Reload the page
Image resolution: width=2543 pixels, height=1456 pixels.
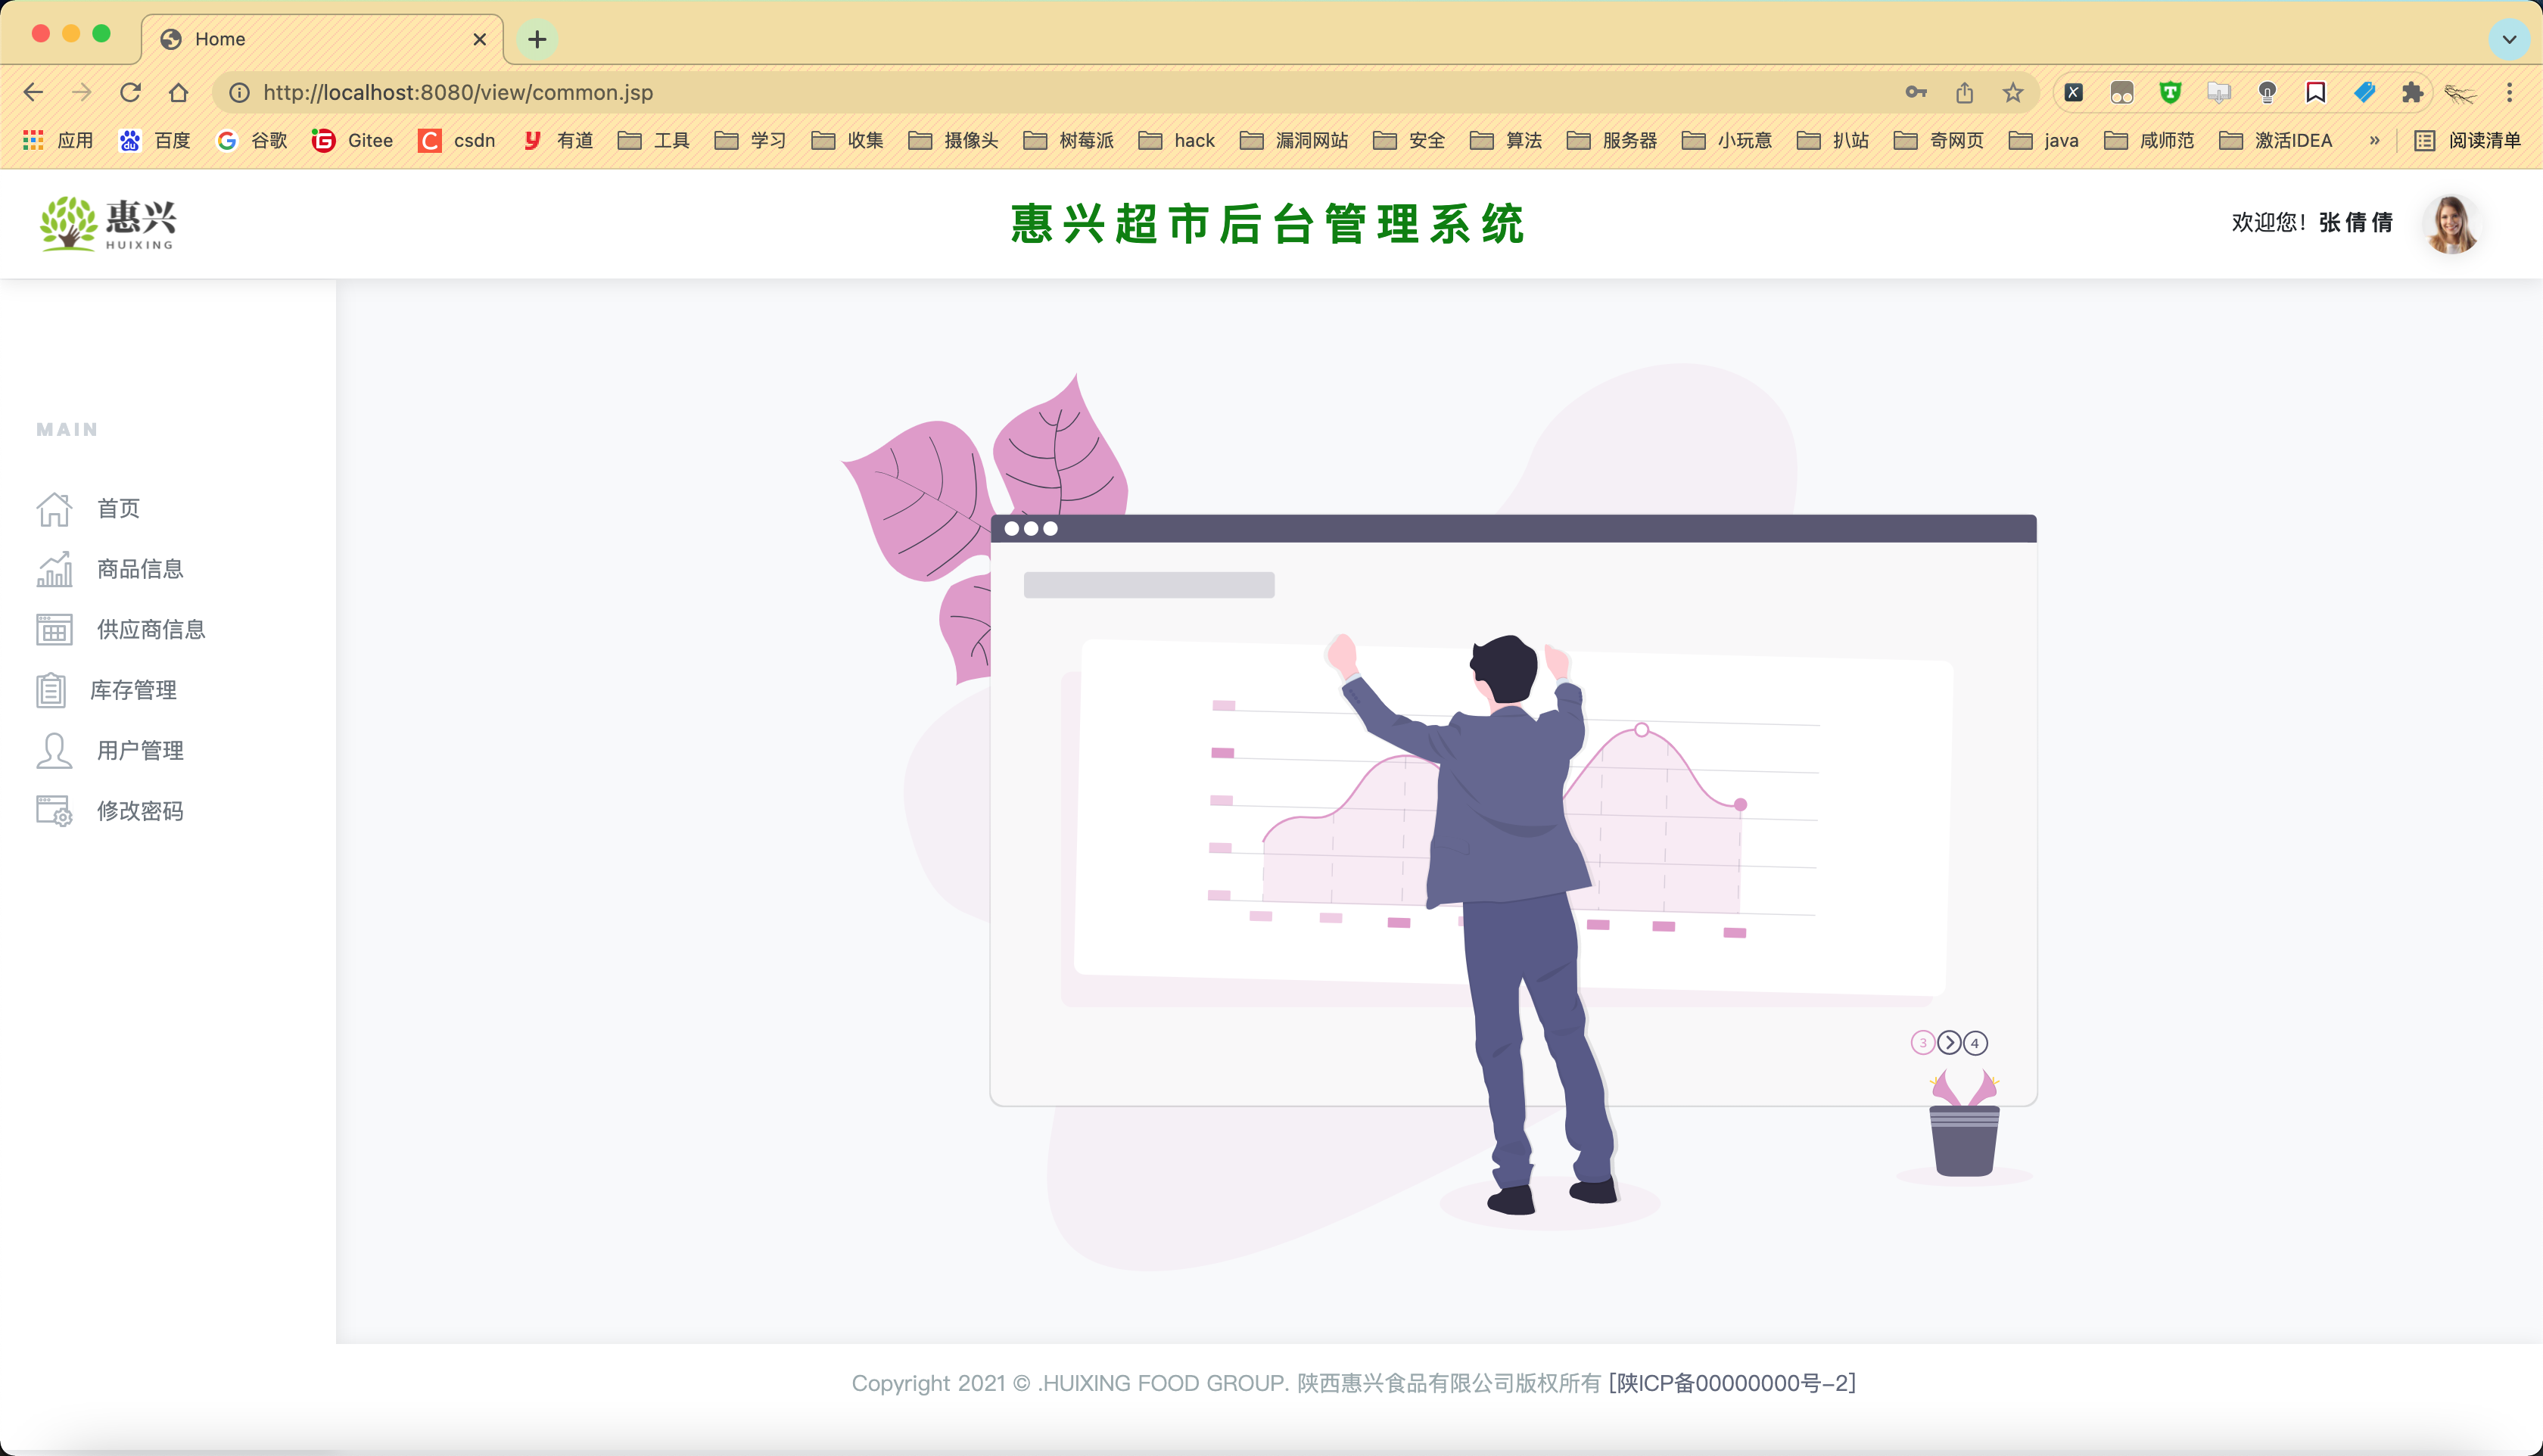[130, 92]
